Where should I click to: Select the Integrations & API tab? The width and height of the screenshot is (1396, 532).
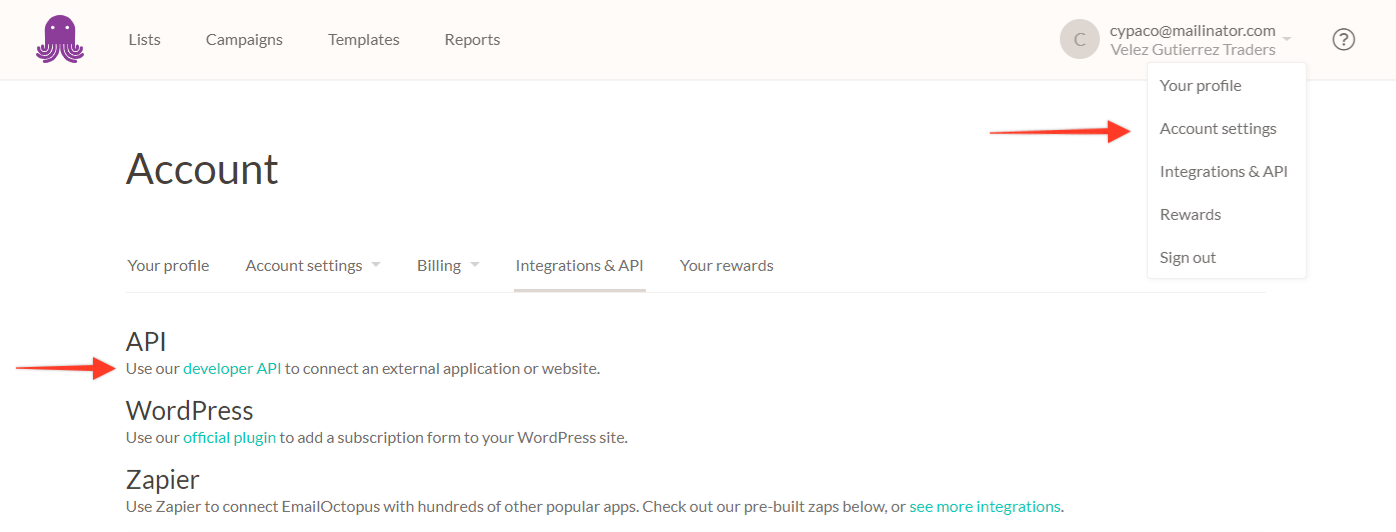580,266
